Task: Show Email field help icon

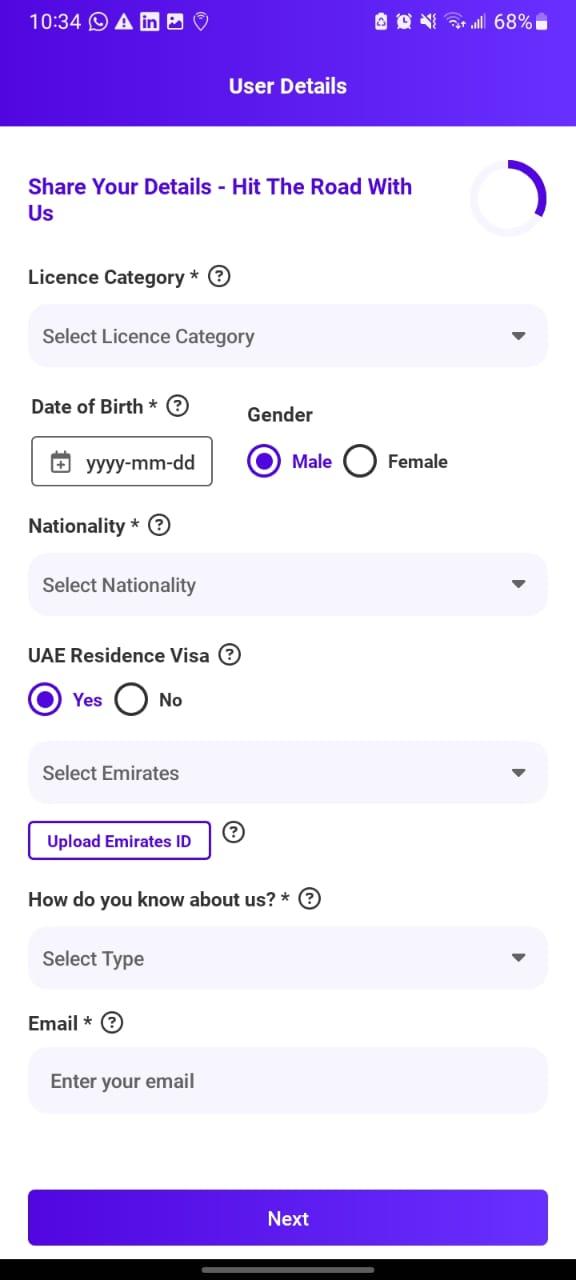Action: point(112,1023)
